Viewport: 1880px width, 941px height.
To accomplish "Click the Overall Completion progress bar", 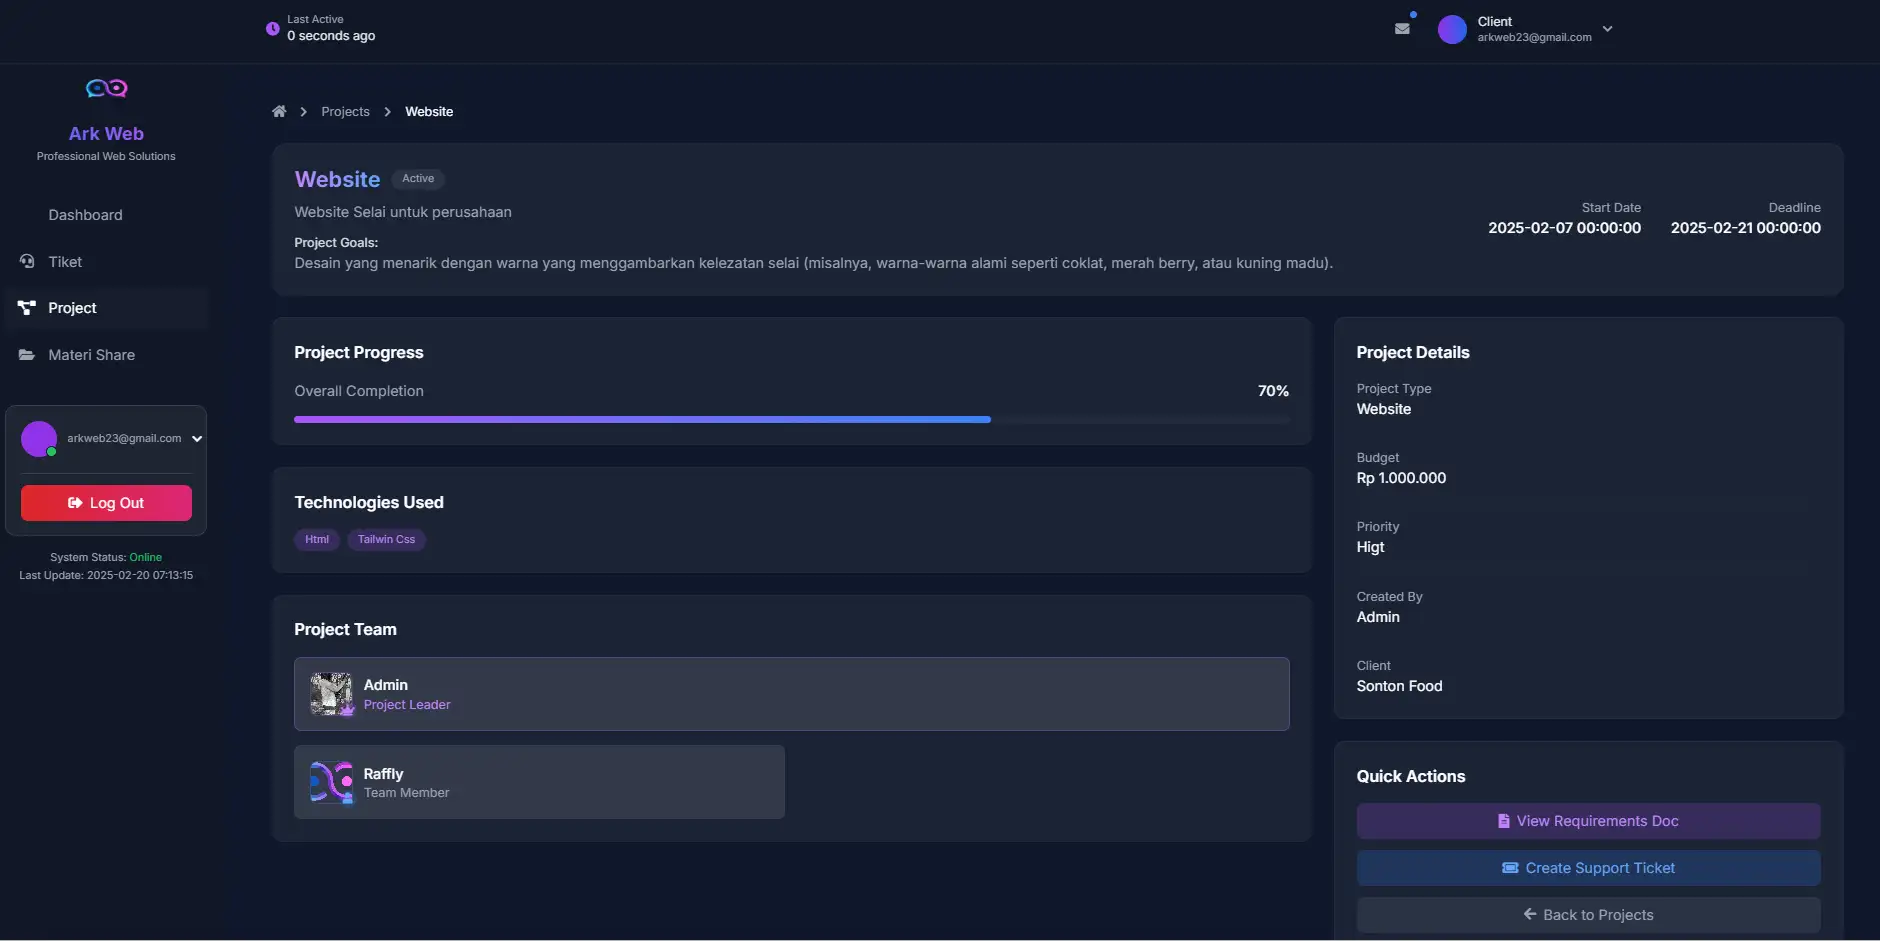I will point(791,419).
